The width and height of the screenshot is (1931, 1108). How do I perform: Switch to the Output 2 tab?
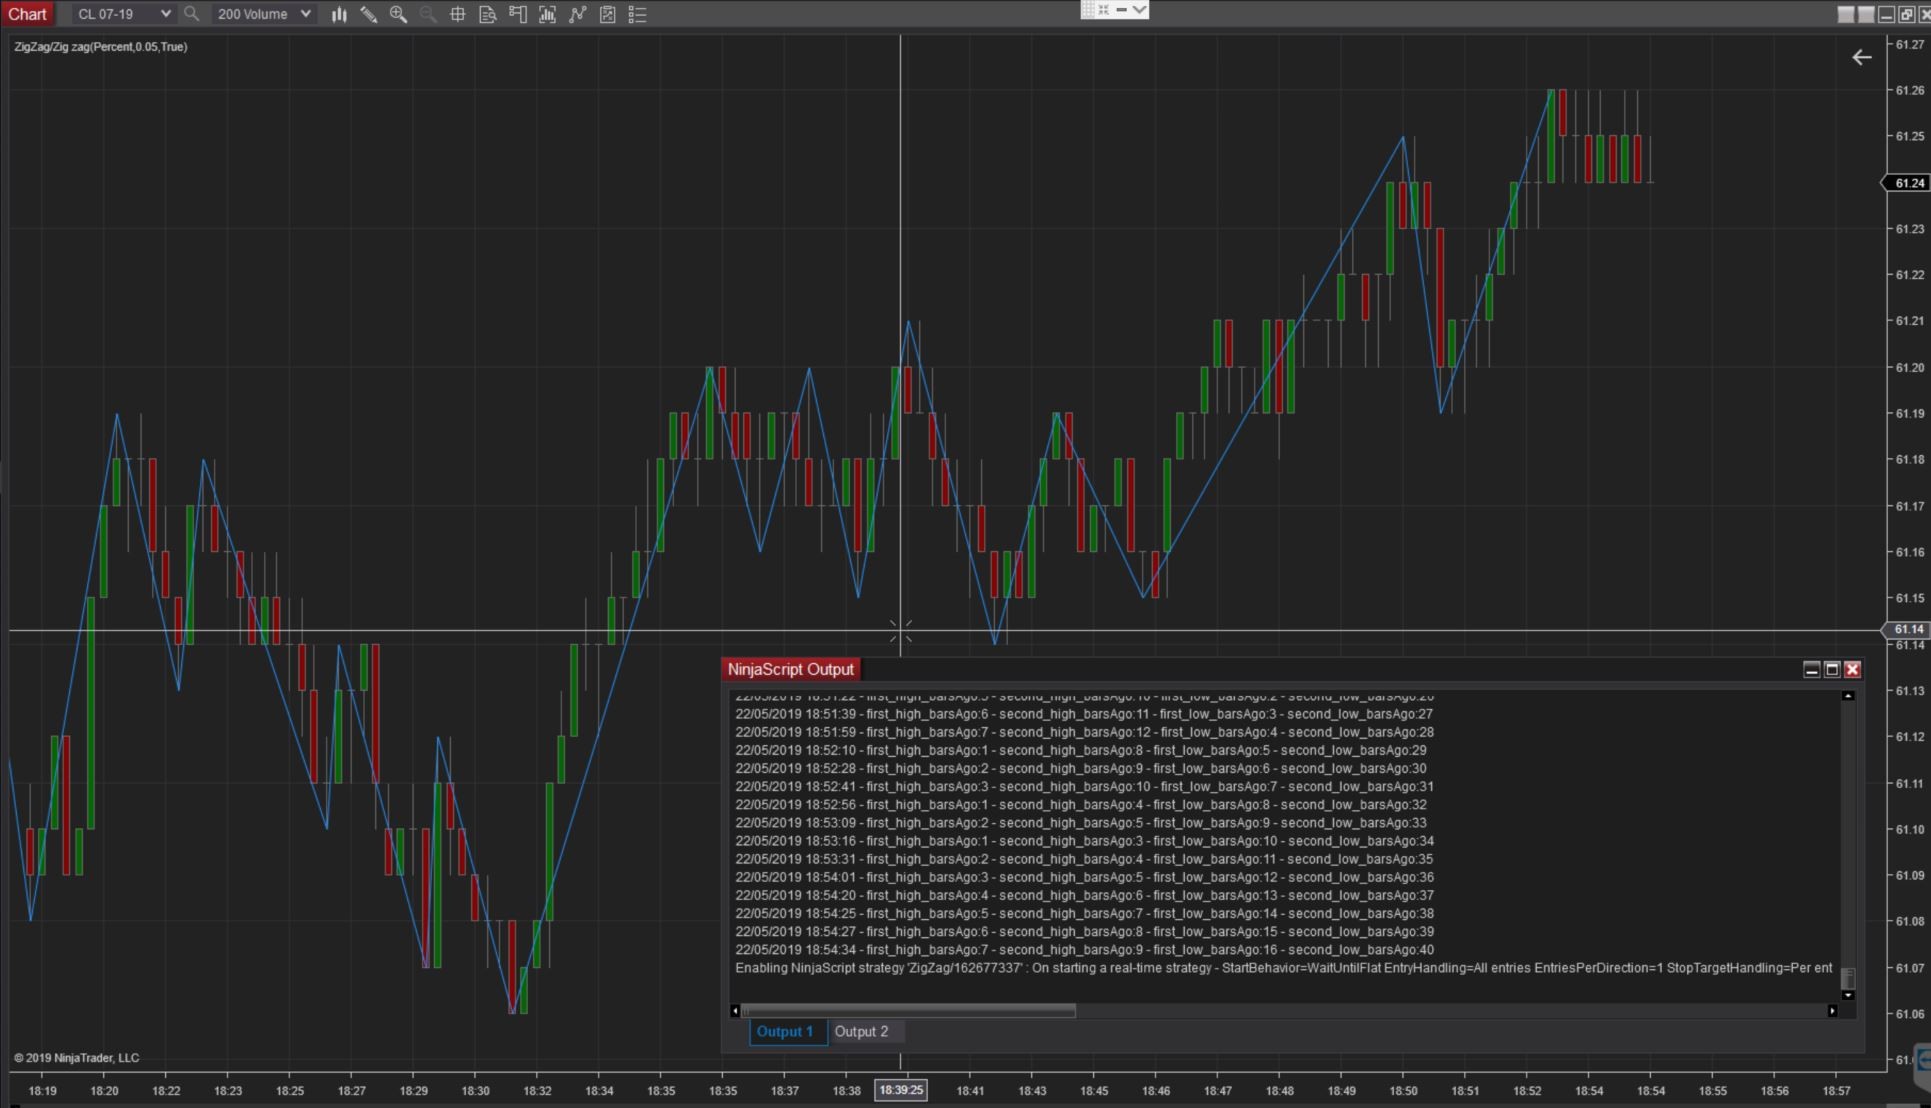tap(861, 1031)
